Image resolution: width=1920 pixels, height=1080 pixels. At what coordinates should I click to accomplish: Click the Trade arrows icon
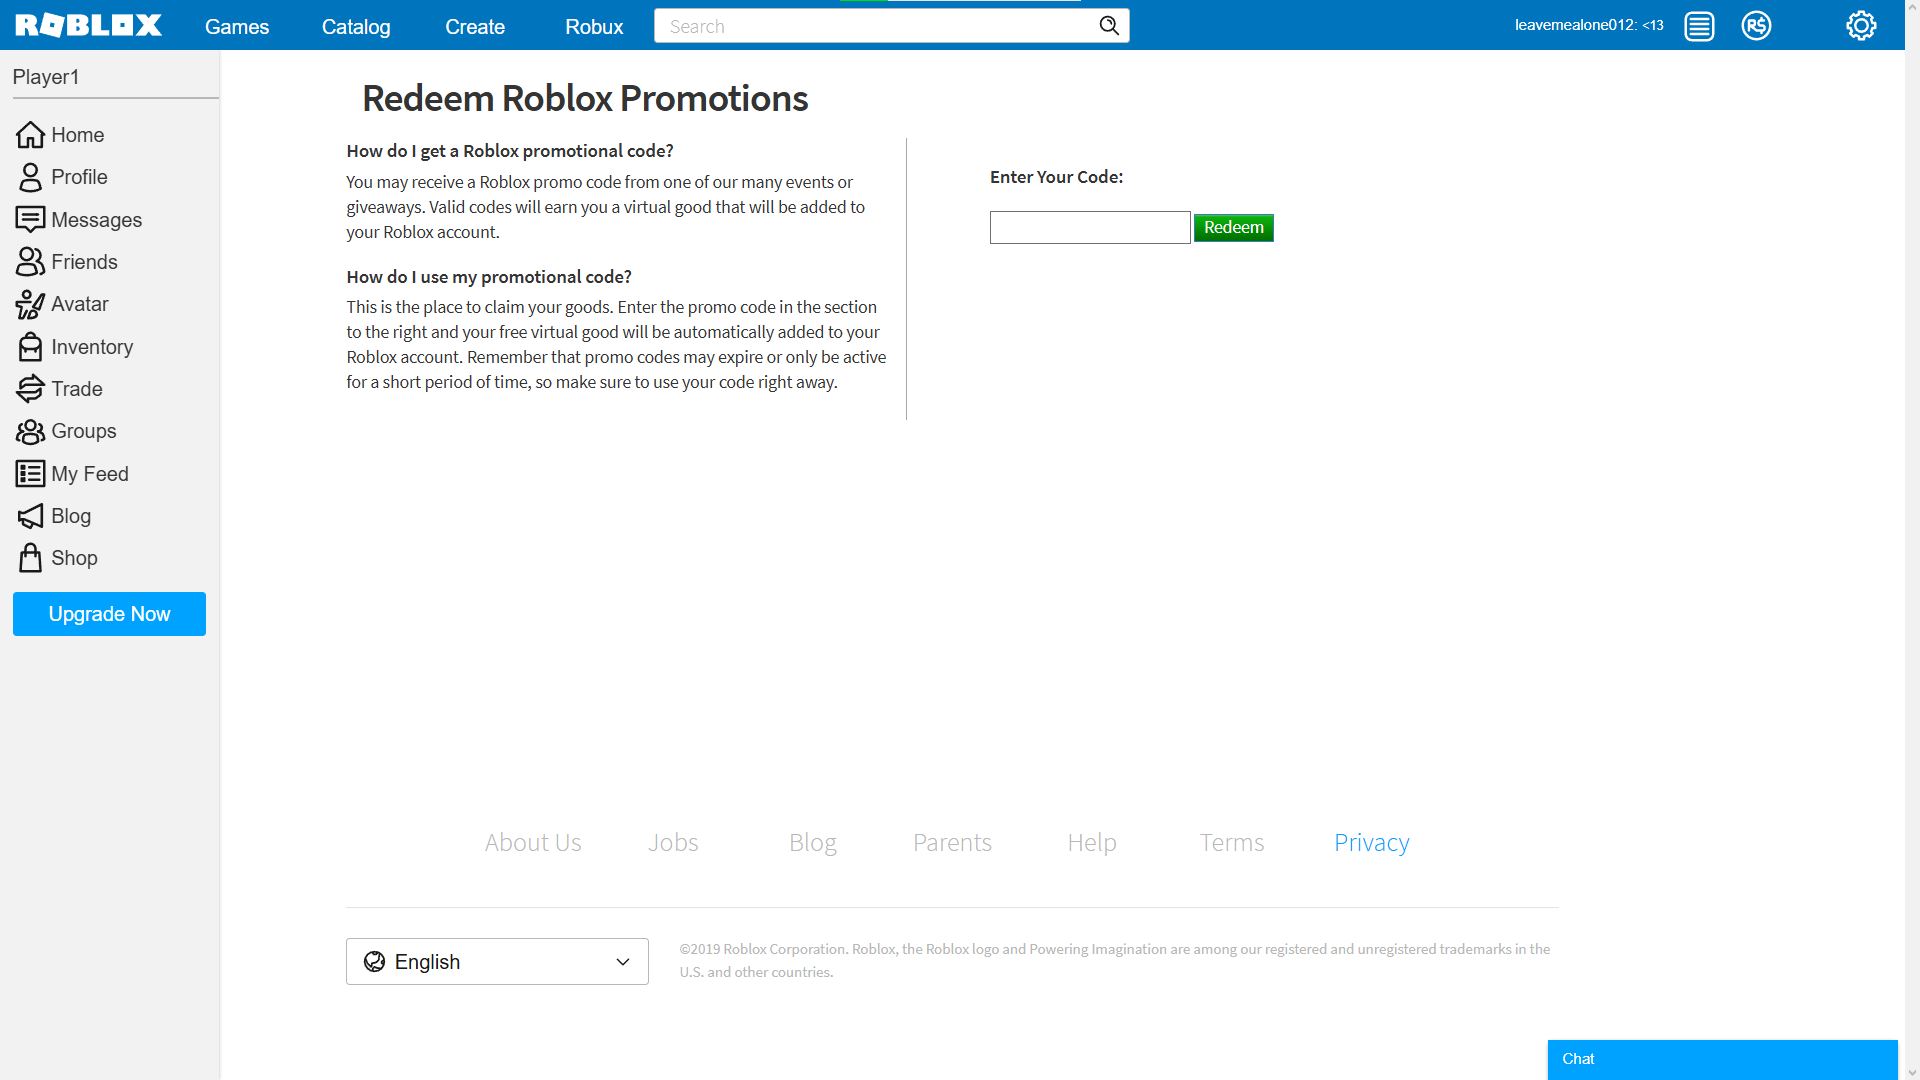pos(30,389)
